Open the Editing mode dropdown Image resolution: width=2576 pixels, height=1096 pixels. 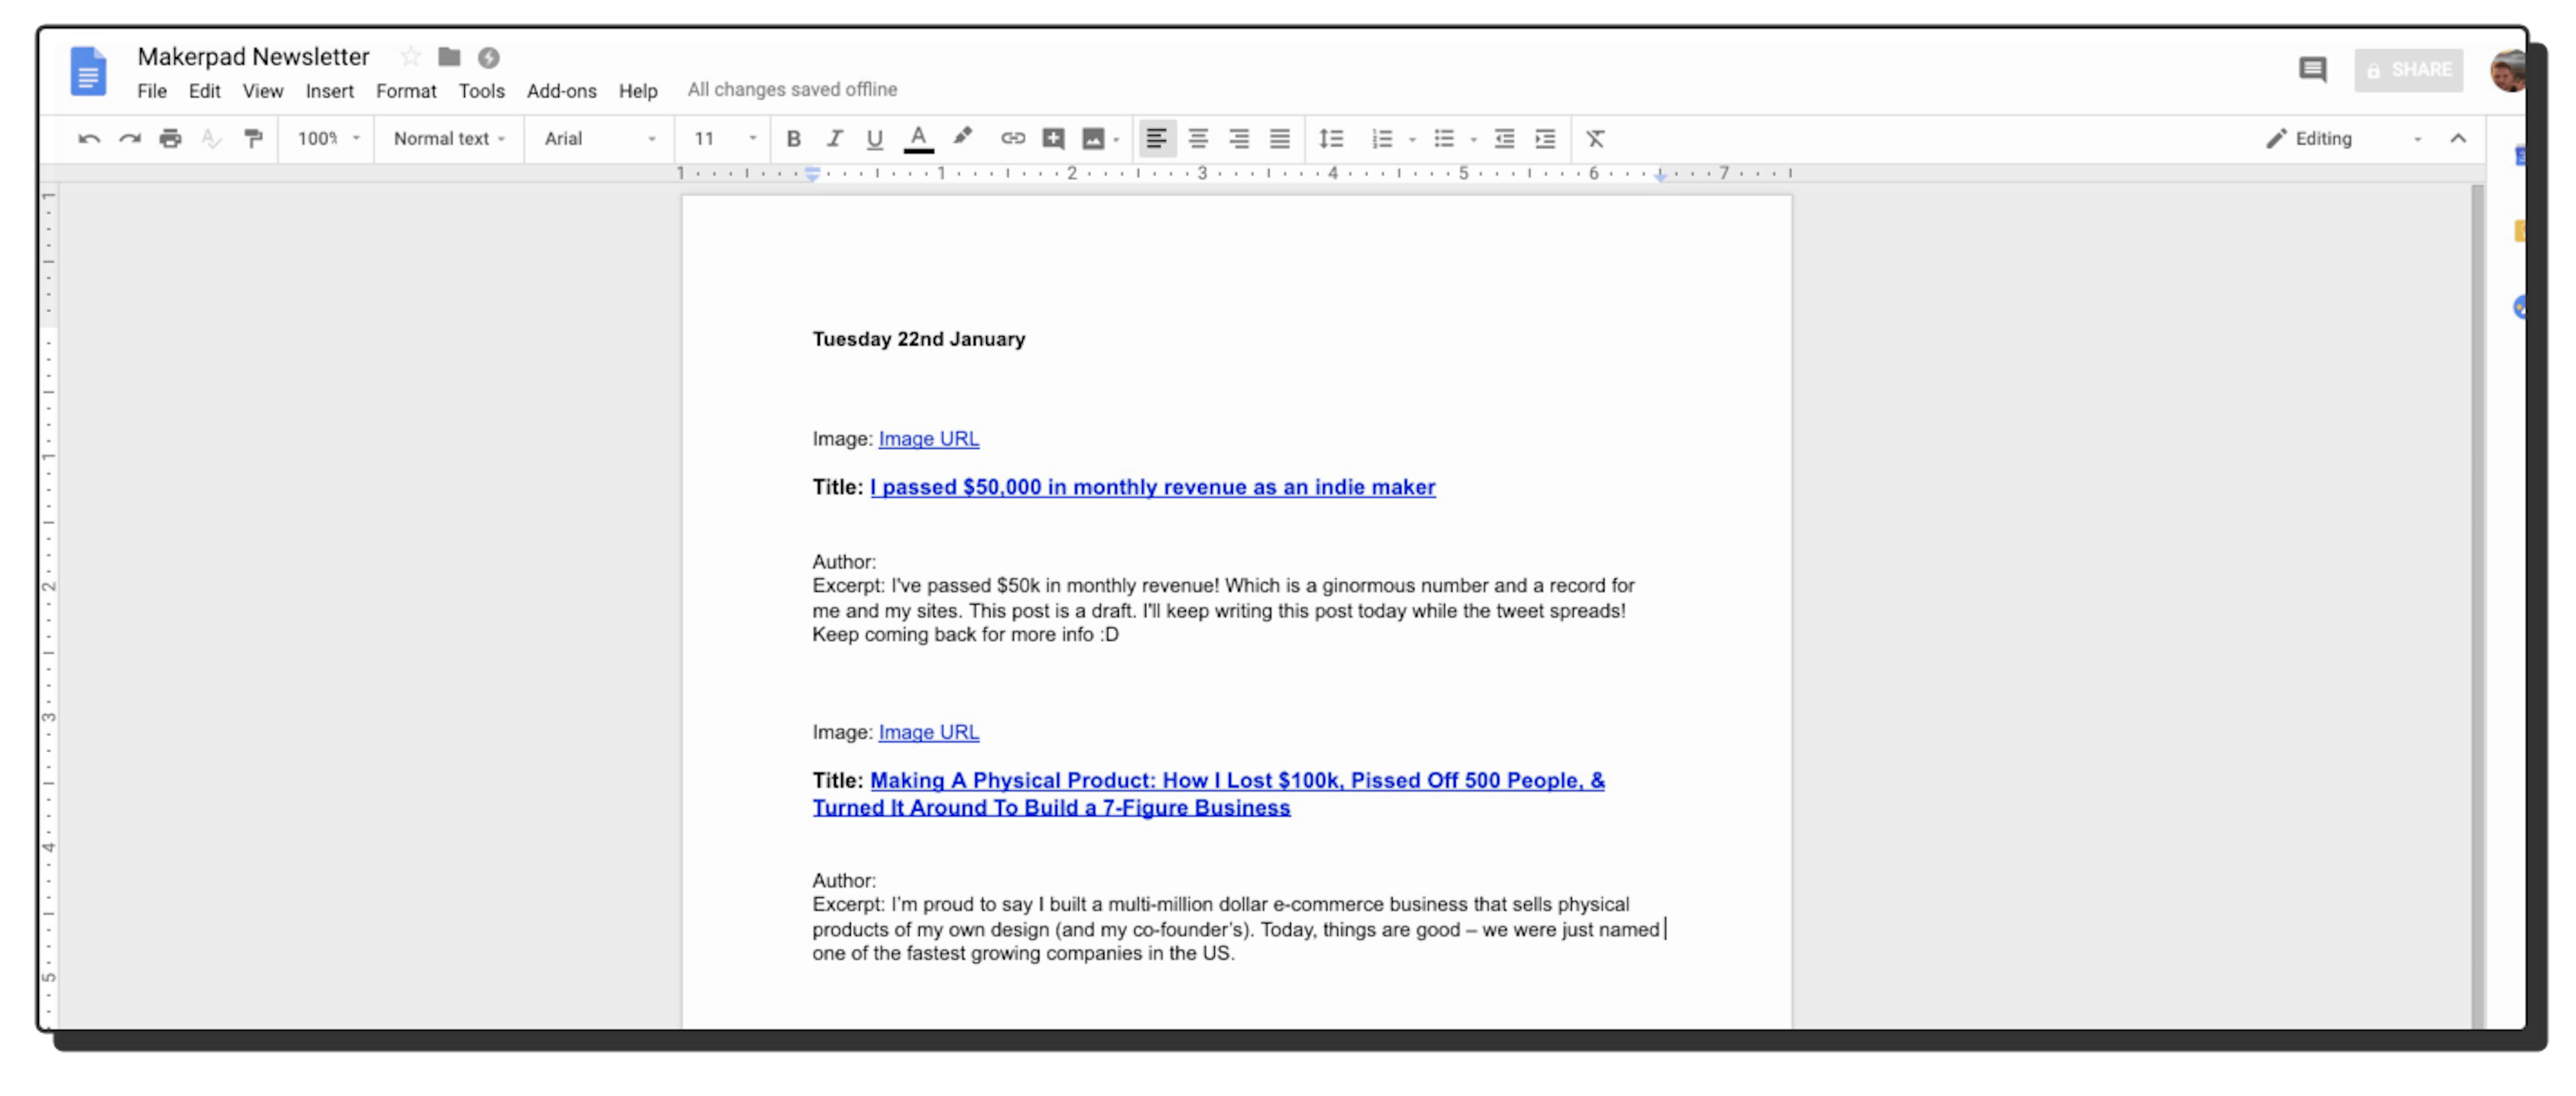click(2320, 139)
